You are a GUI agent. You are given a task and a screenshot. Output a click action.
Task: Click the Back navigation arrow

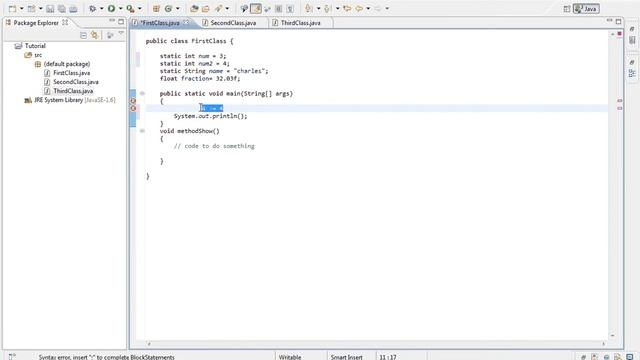click(x=359, y=9)
